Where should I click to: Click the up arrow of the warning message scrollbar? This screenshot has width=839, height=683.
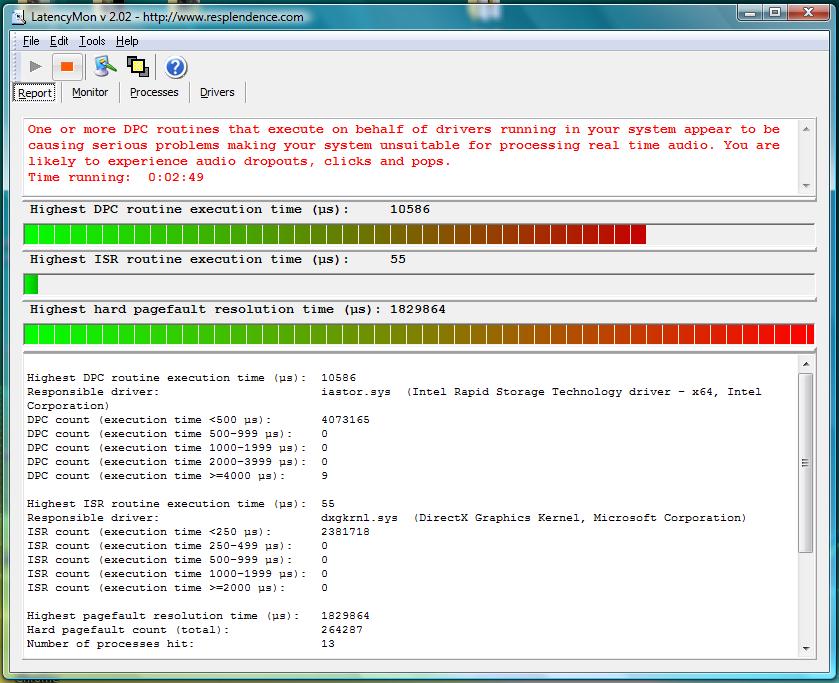click(806, 130)
